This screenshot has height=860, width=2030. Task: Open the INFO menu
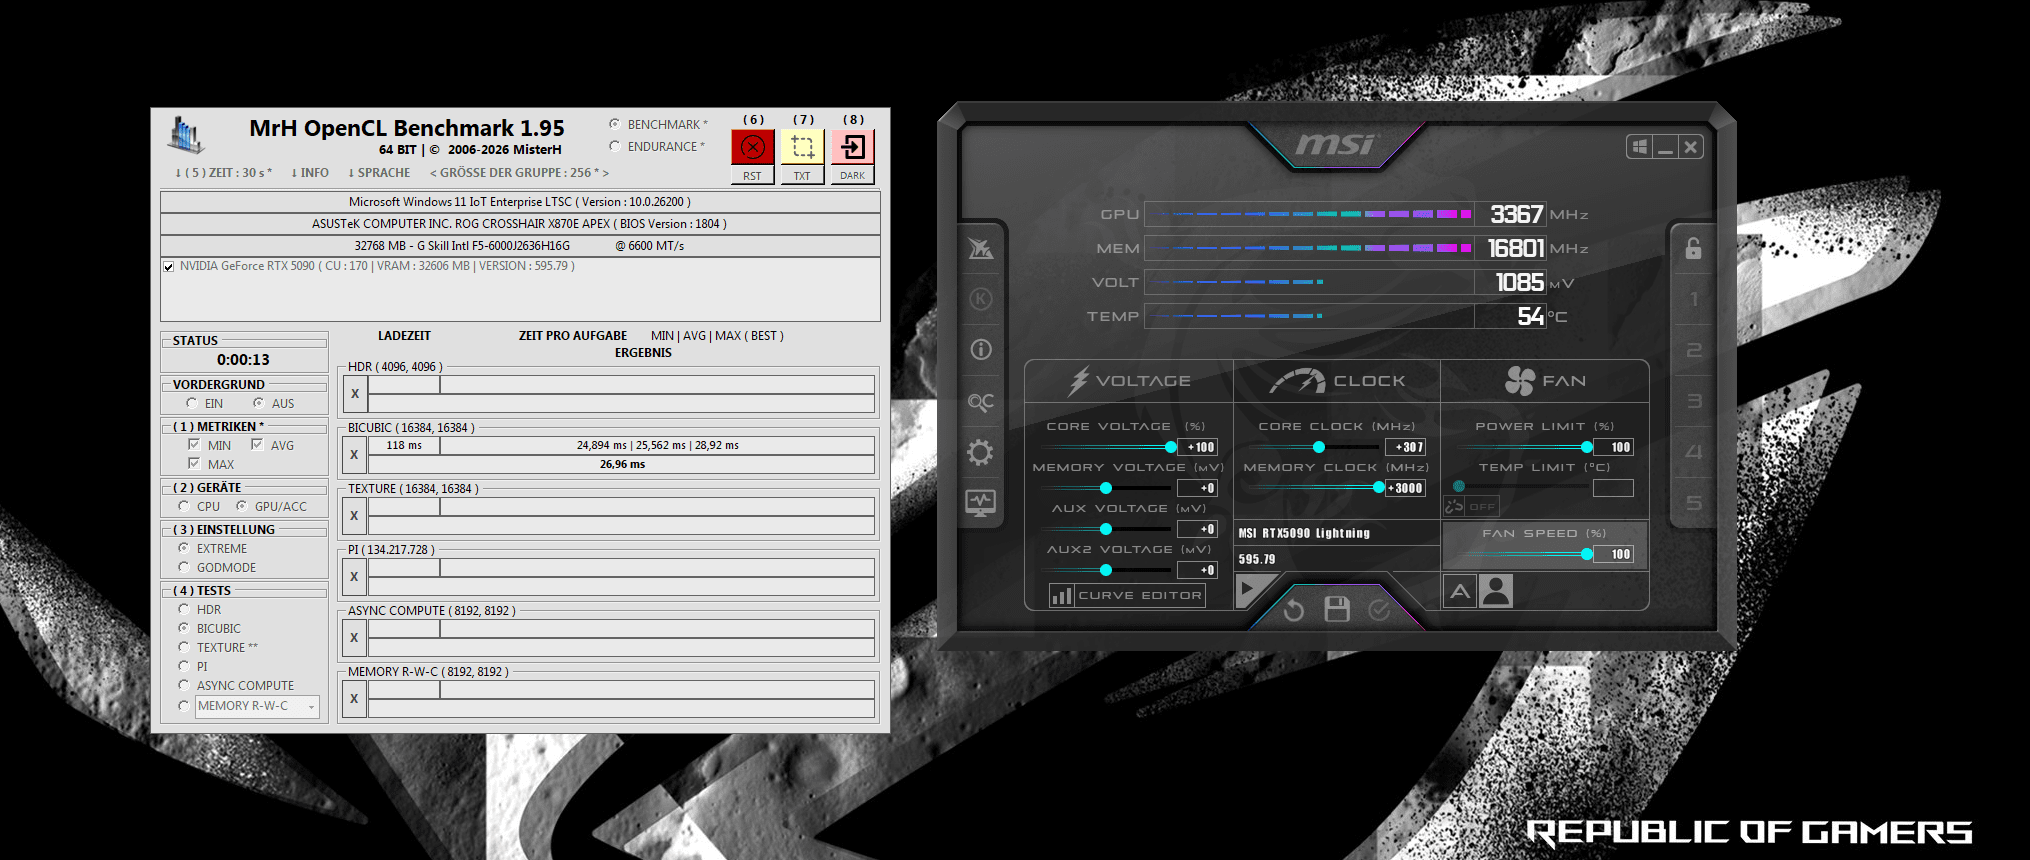[x=310, y=173]
